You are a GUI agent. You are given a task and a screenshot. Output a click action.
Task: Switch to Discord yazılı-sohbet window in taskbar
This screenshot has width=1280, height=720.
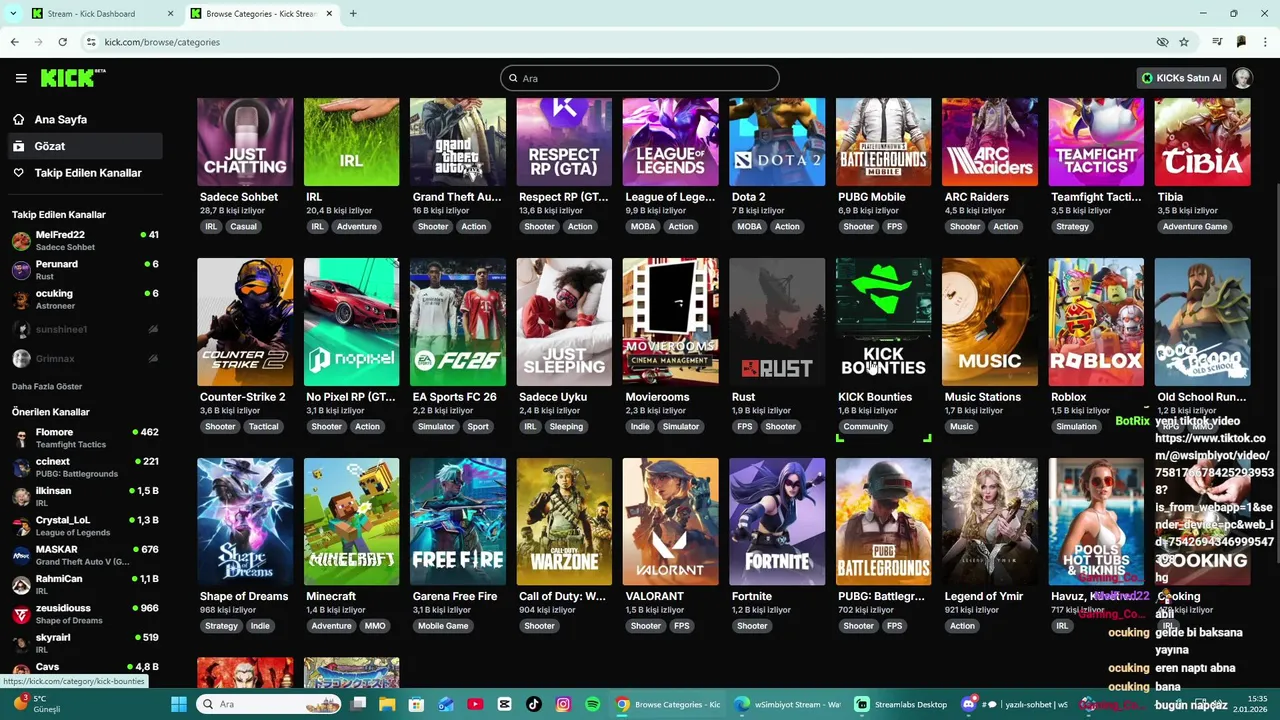[x=1014, y=704]
